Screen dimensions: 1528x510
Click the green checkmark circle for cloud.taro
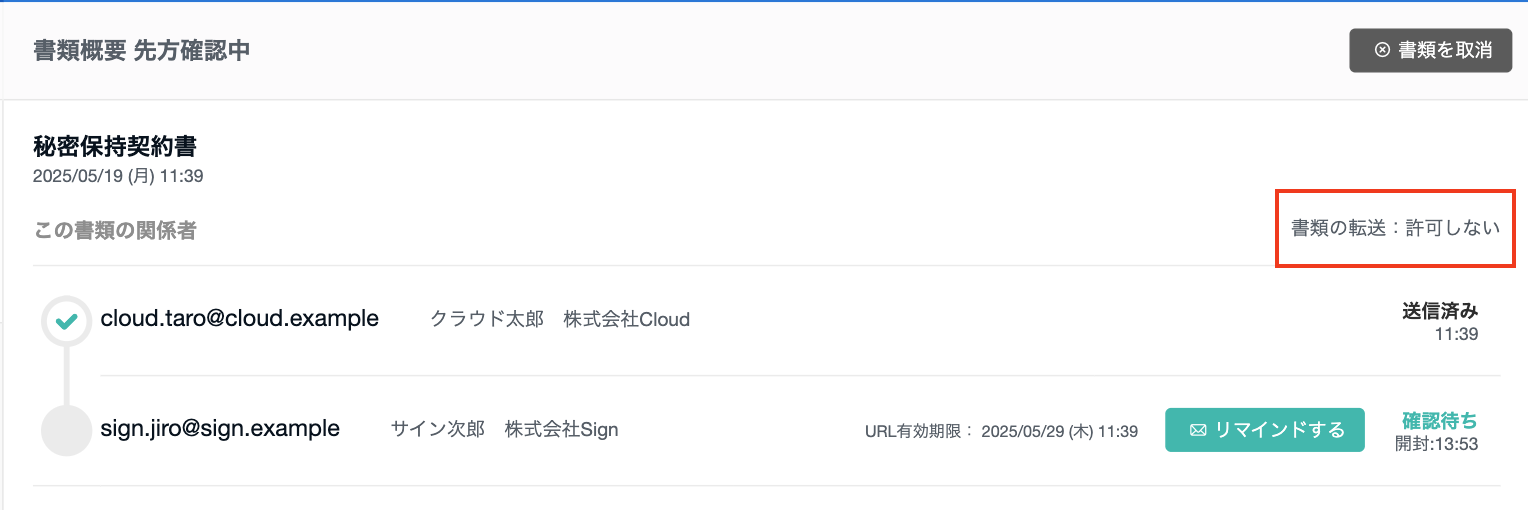[67, 321]
